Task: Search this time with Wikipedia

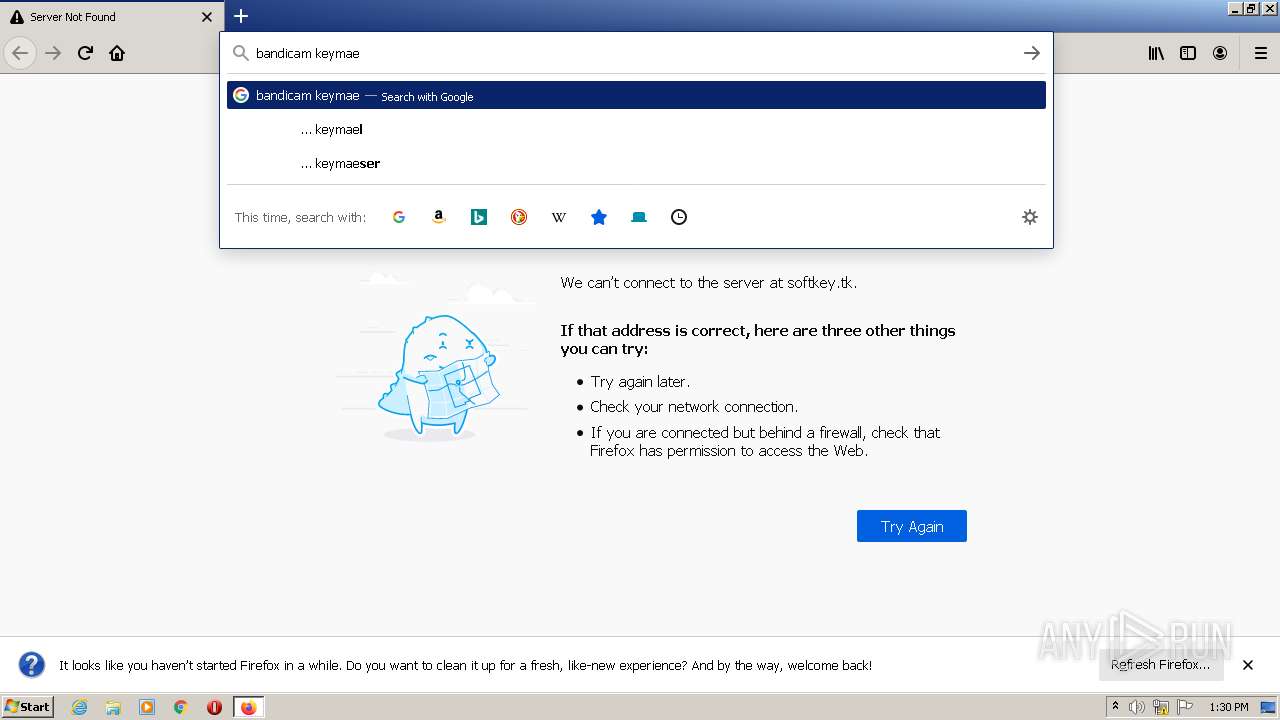Action: click(x=559, y=217)
